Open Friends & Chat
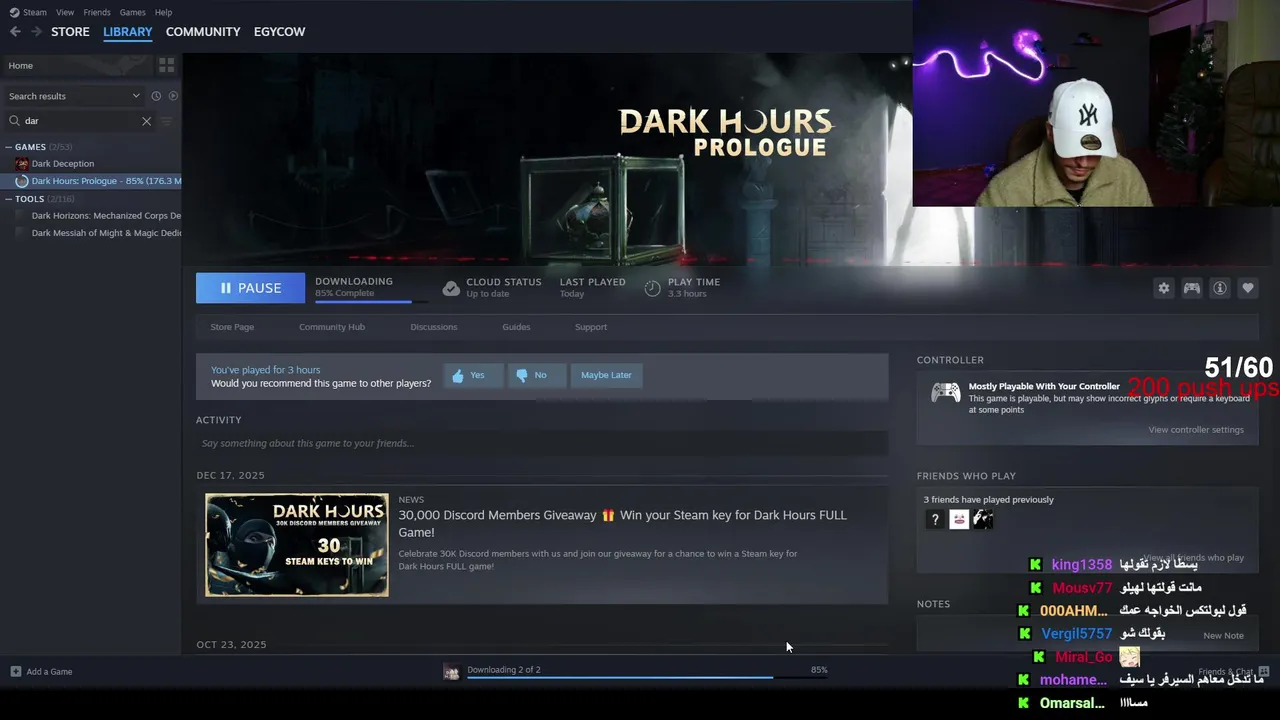 [x=1233, y=672]
